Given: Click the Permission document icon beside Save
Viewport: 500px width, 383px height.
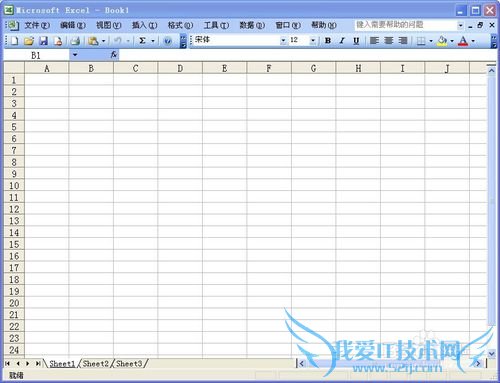Looking at the screenshot, I should click(x=58, y=41).
